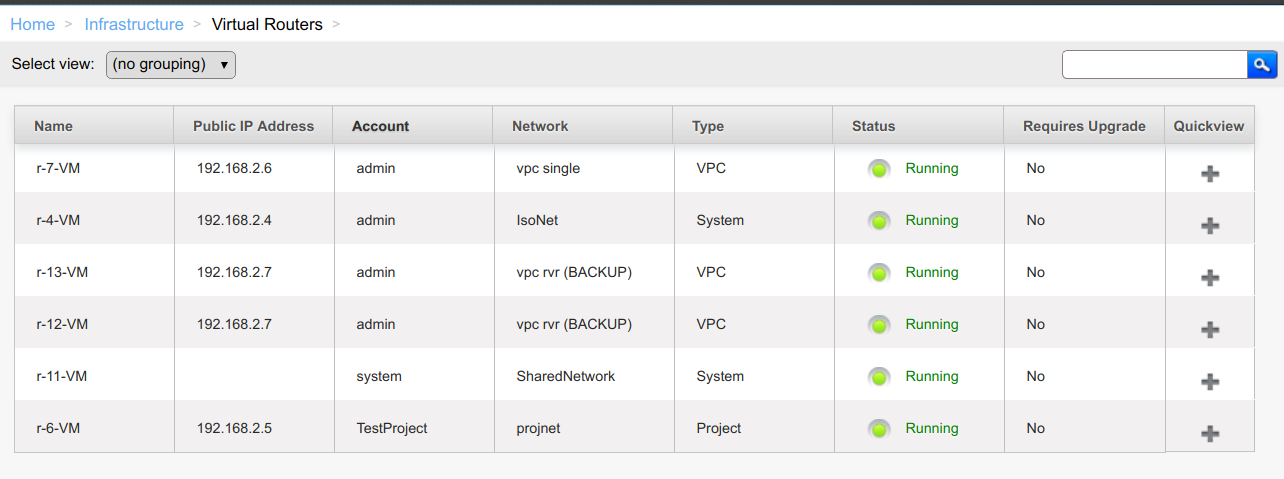Open quickview for r-11-VM router
The image size is (1284, 479).
(1210, 382)
